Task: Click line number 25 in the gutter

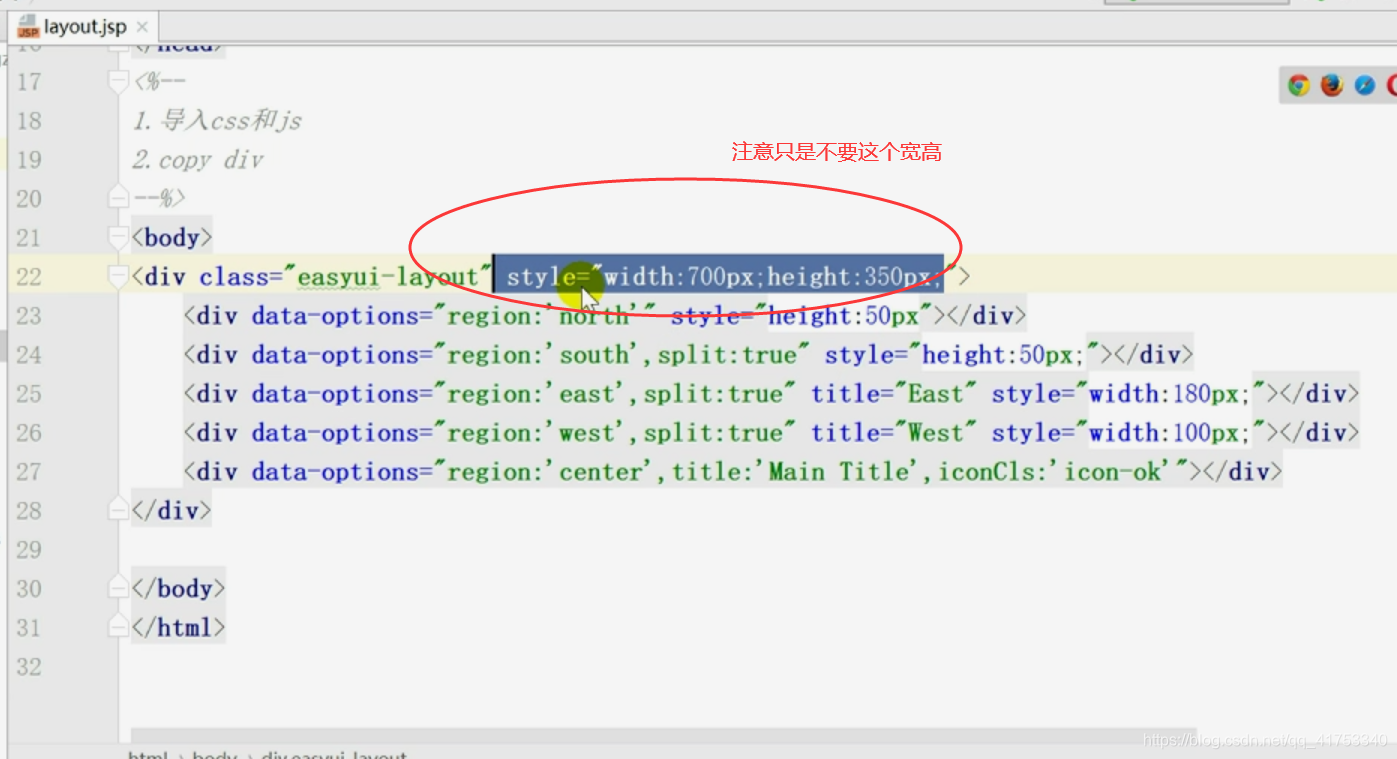Action: [x=29, y=394]
